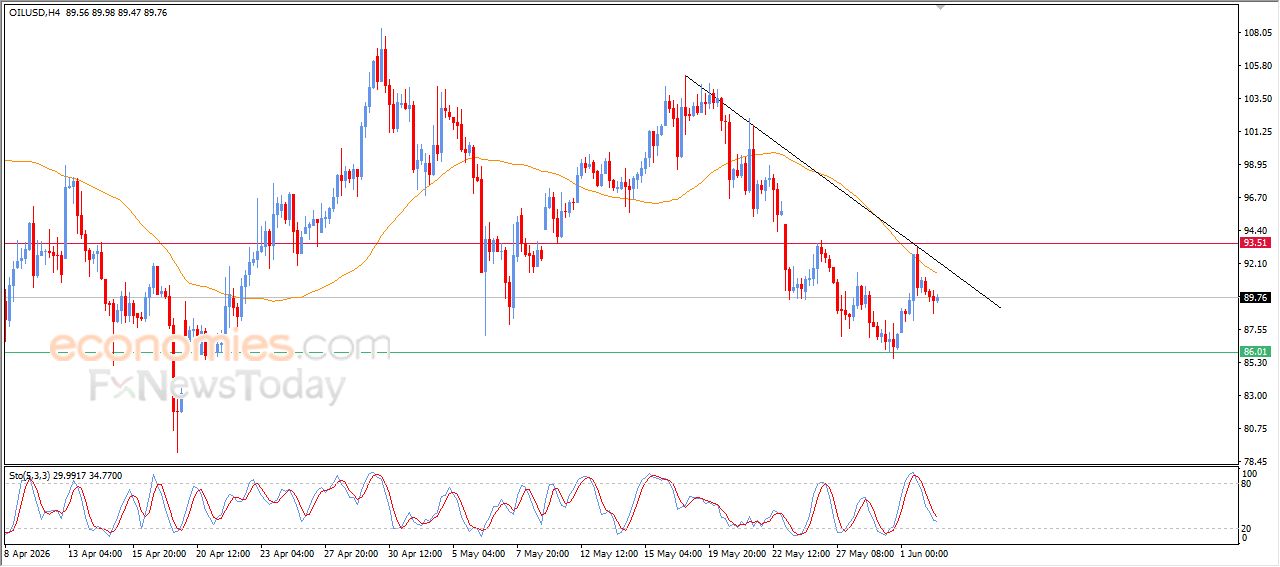Click the 92.10 price axis label
1280x567 pixels.
point(1257,264)
